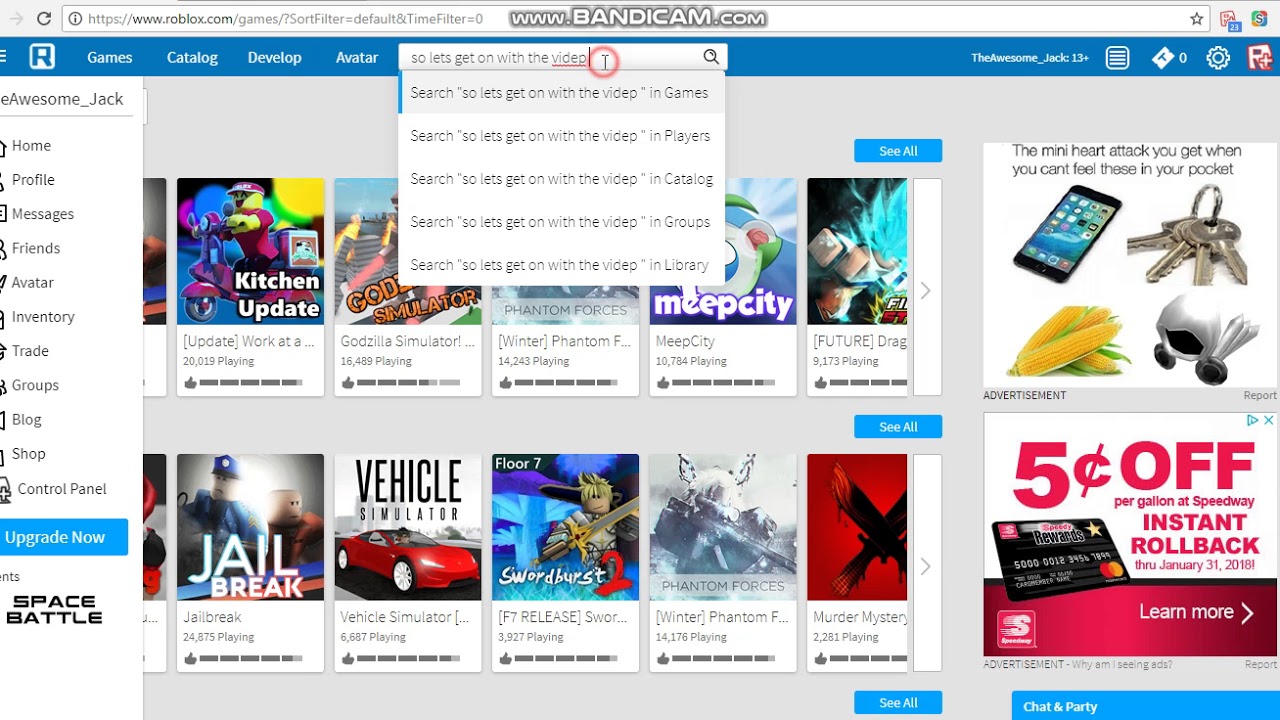Click the second See All button above Jailbreak row
This screenshot has height=720, width=1280.
898,427
